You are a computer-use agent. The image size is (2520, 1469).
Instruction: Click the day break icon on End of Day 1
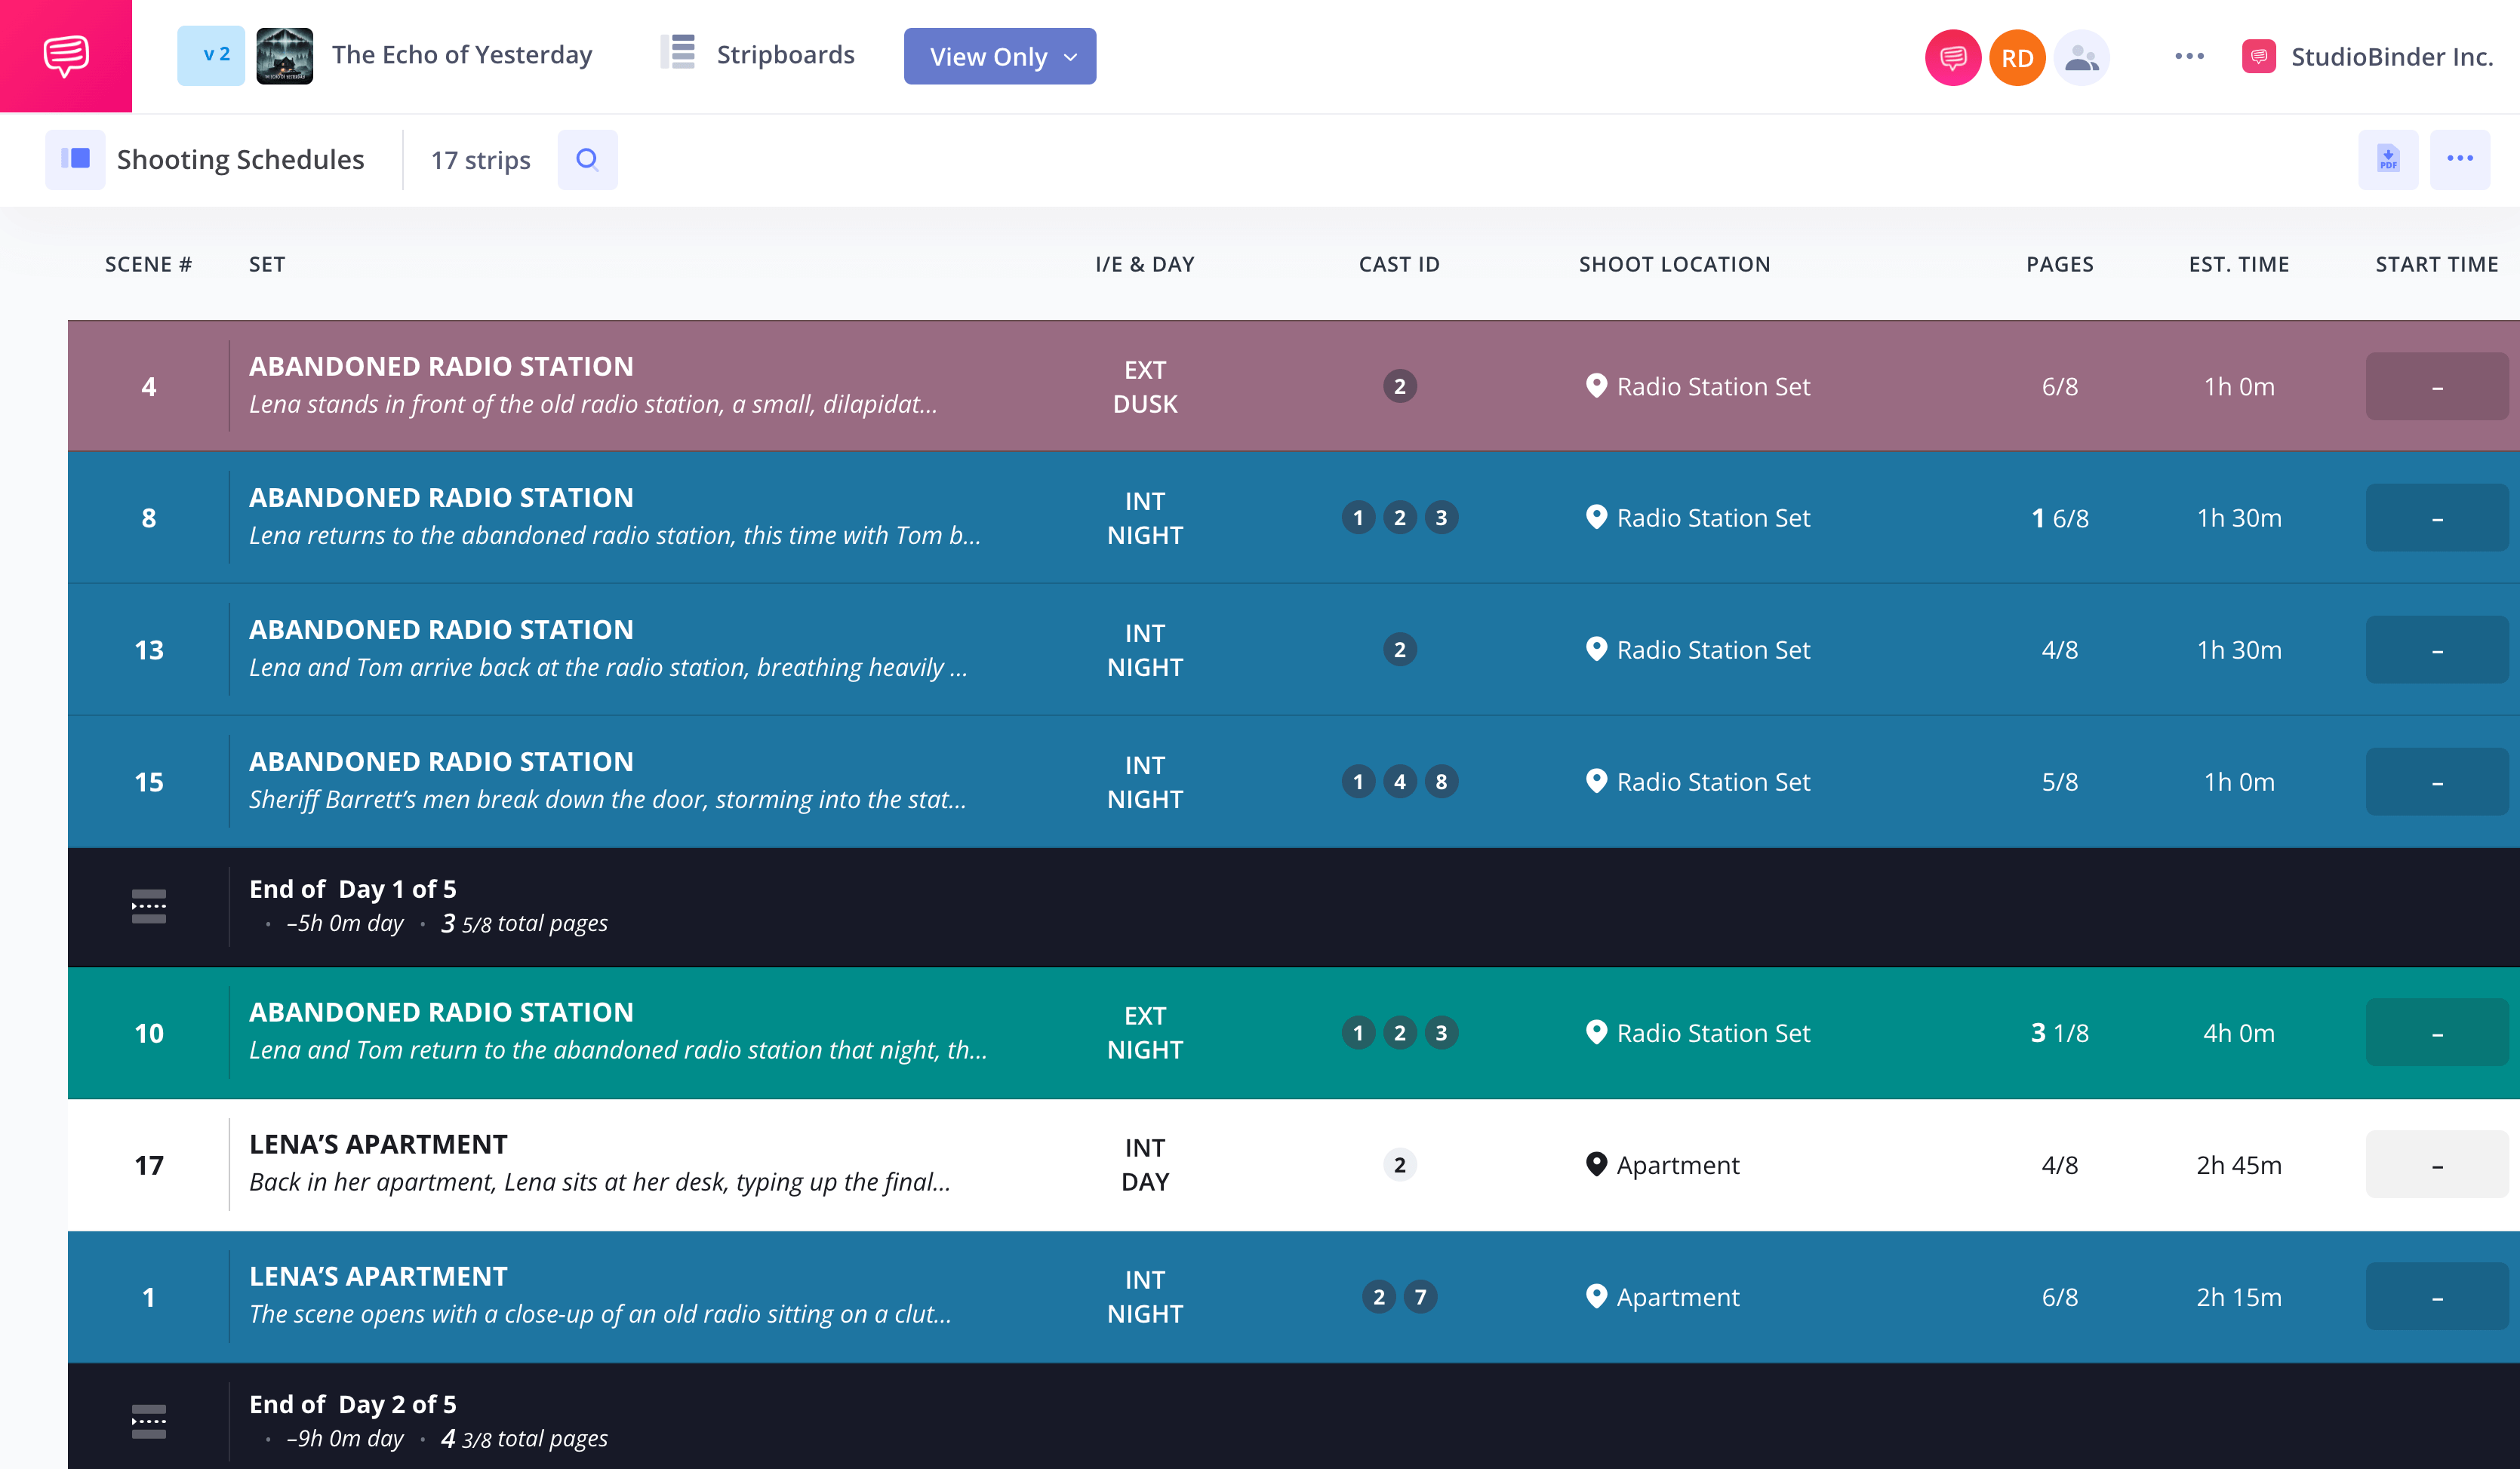click(148, 906)
